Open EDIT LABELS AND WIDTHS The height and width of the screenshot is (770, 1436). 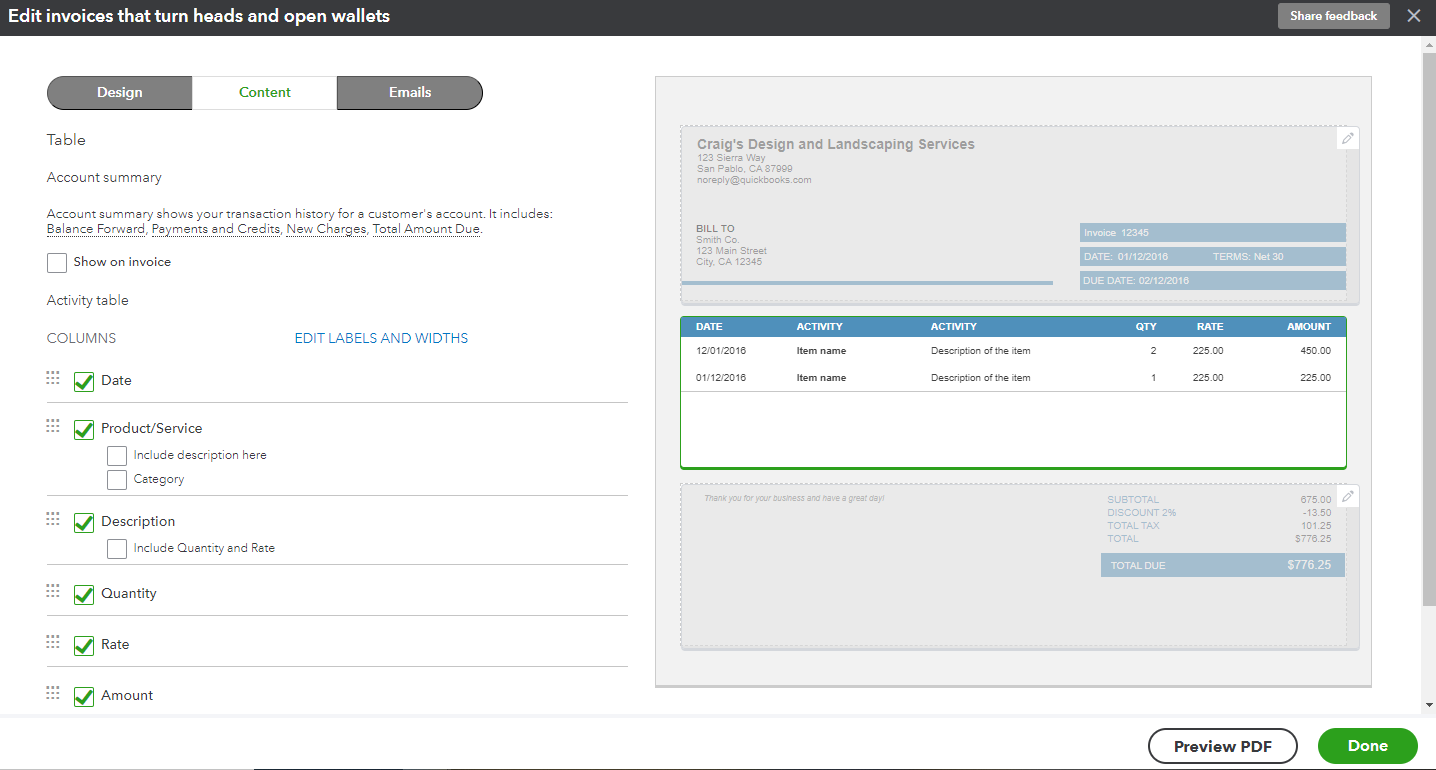pos(380,337)
